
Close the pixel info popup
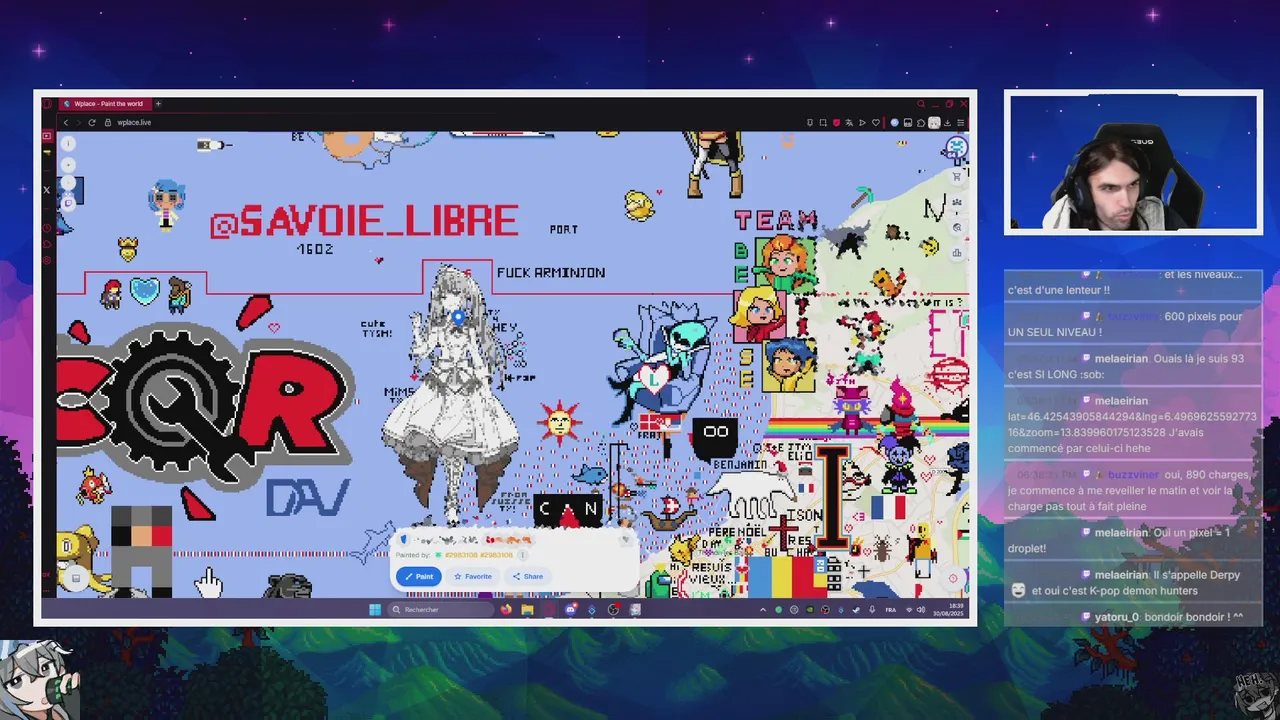click(626, 539)
